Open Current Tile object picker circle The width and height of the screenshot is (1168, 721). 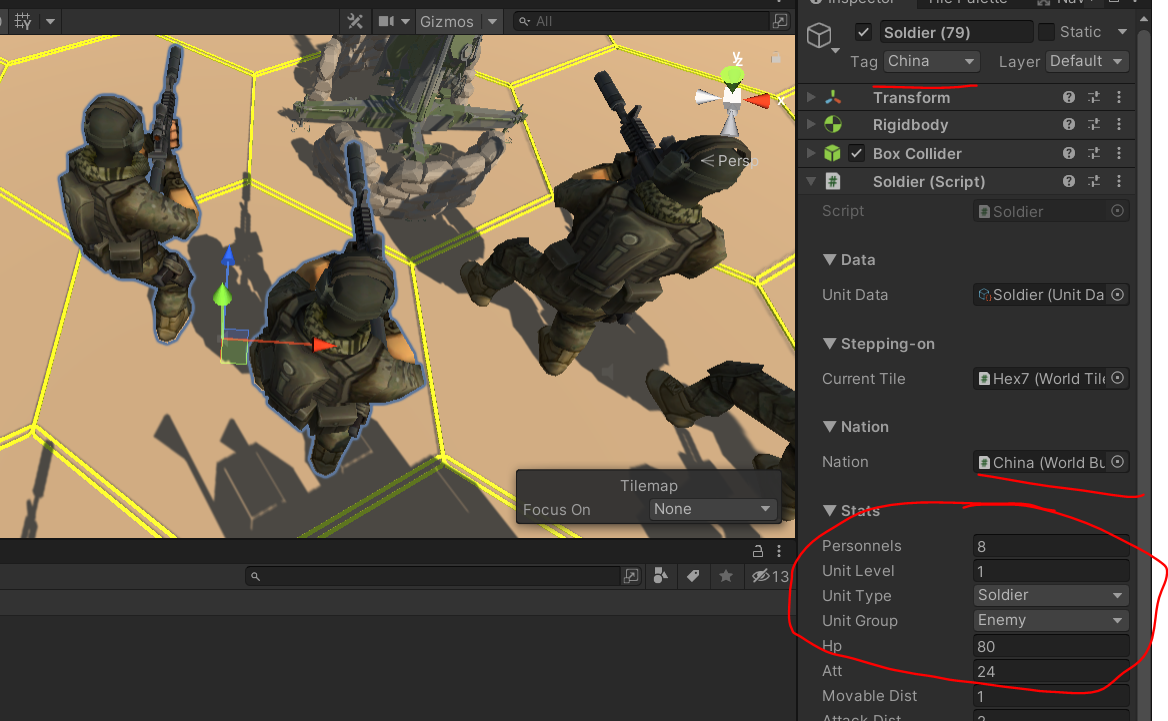pyautogui.click(x=1117, y=378)
